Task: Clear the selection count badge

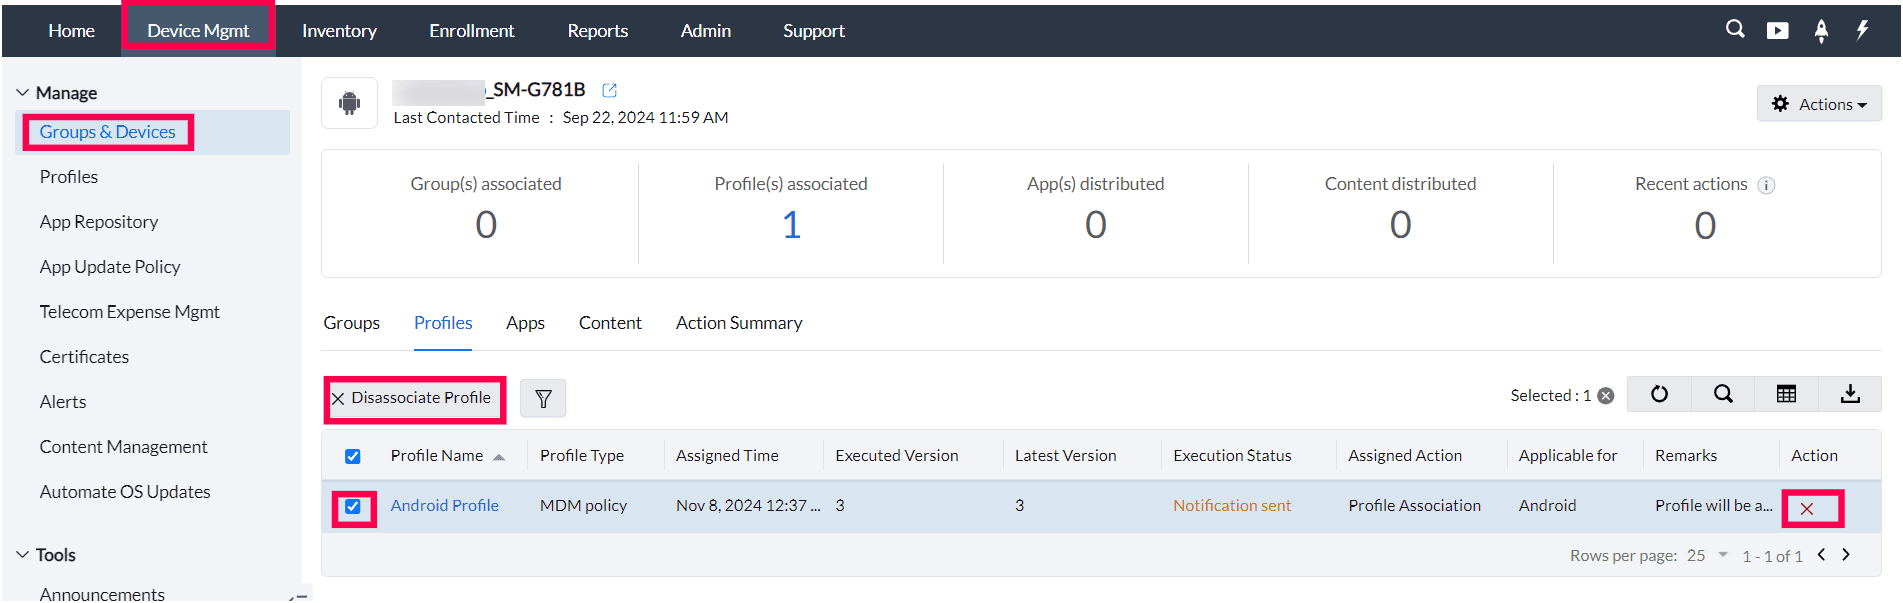Action: pyautogui.click(x=1606, y=396)
